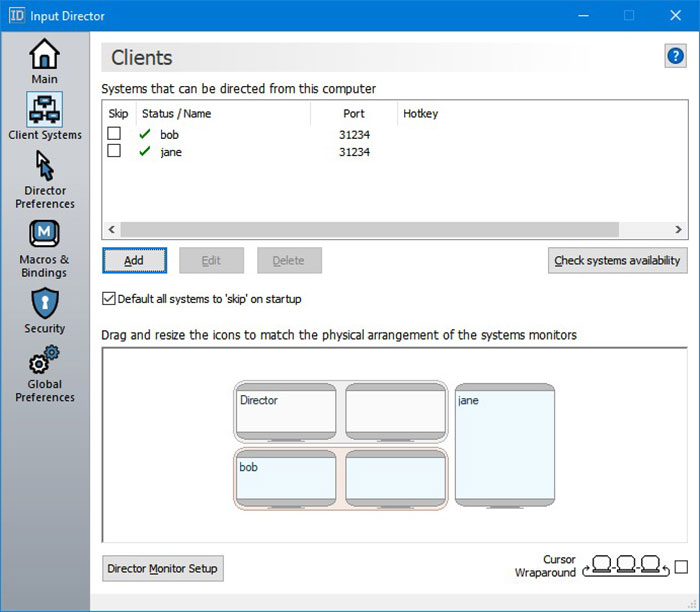Open Director Monitor Setup
Image resolution: width=700 pixels, height=612 pixels.
point(164,569)
